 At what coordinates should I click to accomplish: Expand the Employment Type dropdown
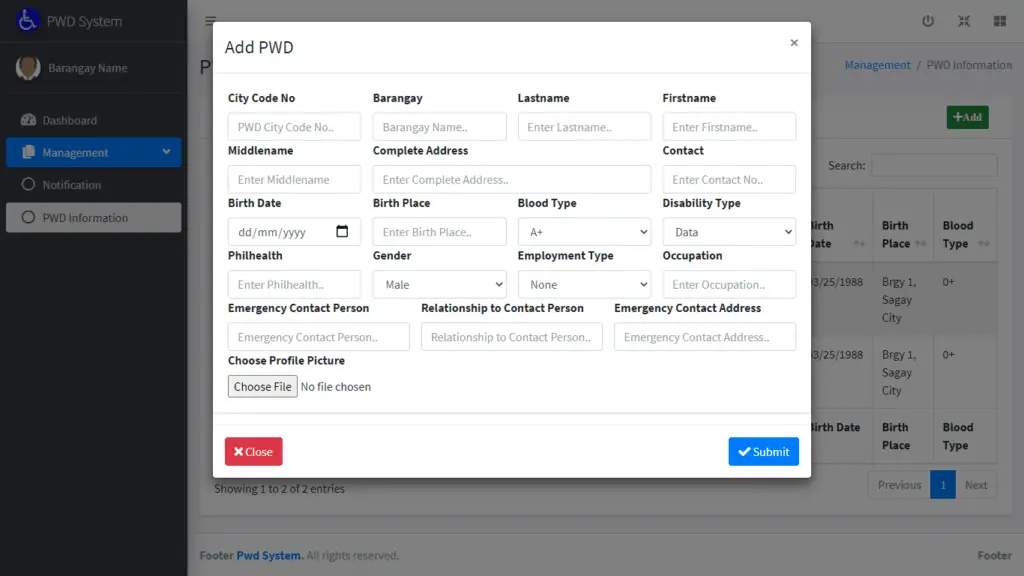pos(584,284)
